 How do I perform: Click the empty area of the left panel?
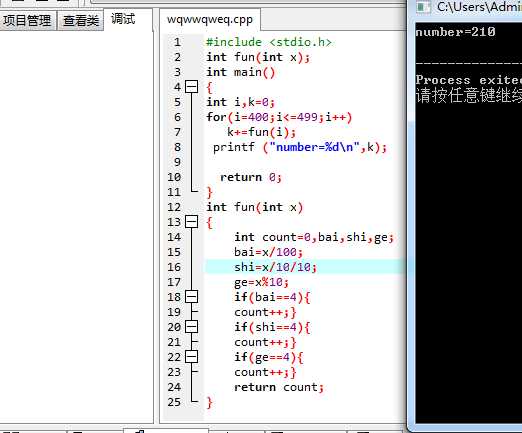76,227
